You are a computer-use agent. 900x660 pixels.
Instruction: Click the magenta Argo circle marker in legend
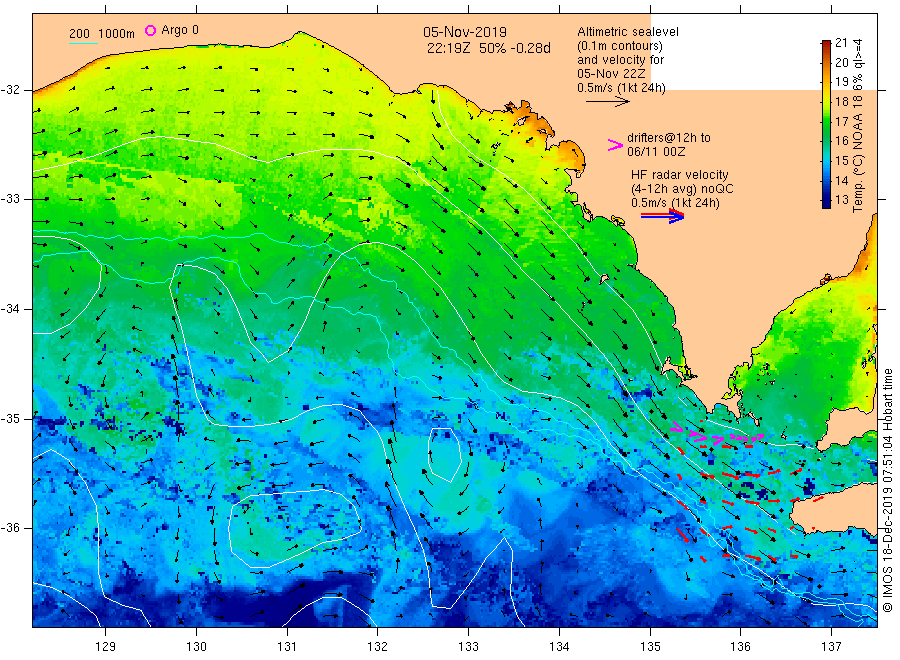150,30
